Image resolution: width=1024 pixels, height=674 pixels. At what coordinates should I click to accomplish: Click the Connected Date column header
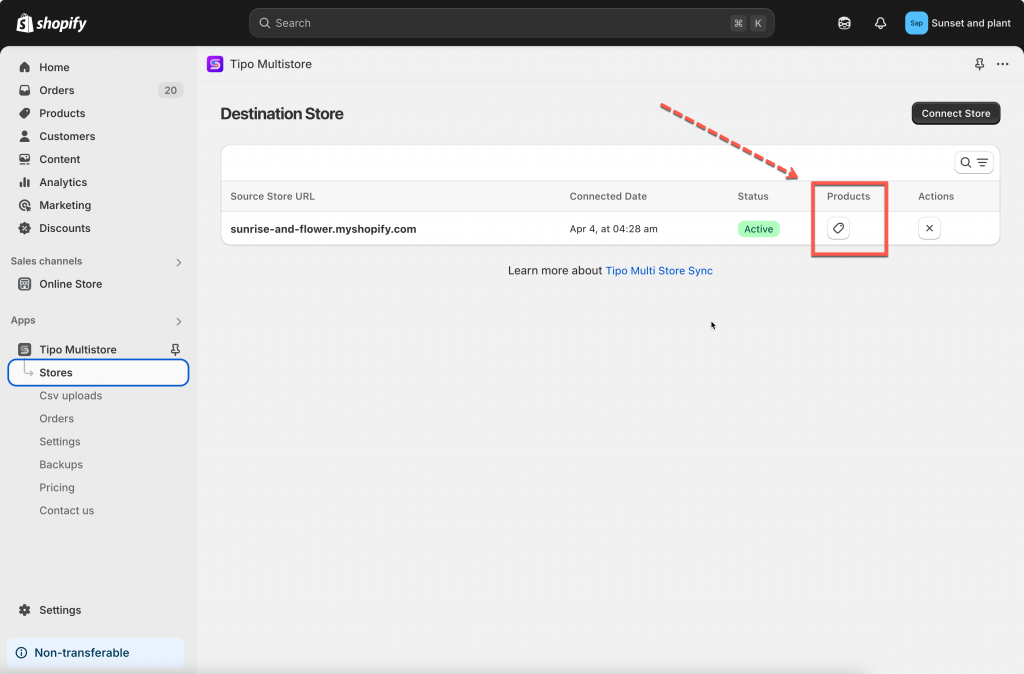pos(608,196)
